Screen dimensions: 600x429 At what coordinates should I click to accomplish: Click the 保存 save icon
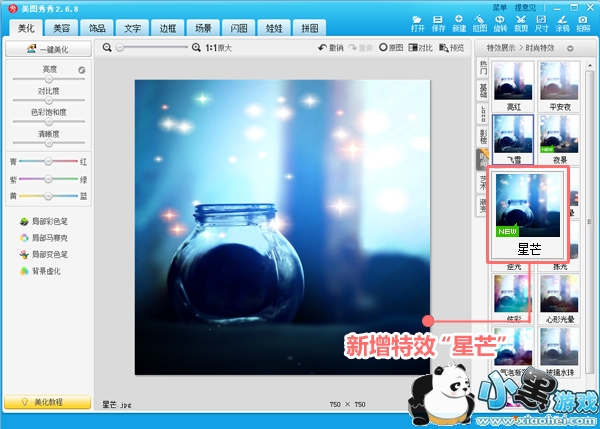(x=438, y=23)
